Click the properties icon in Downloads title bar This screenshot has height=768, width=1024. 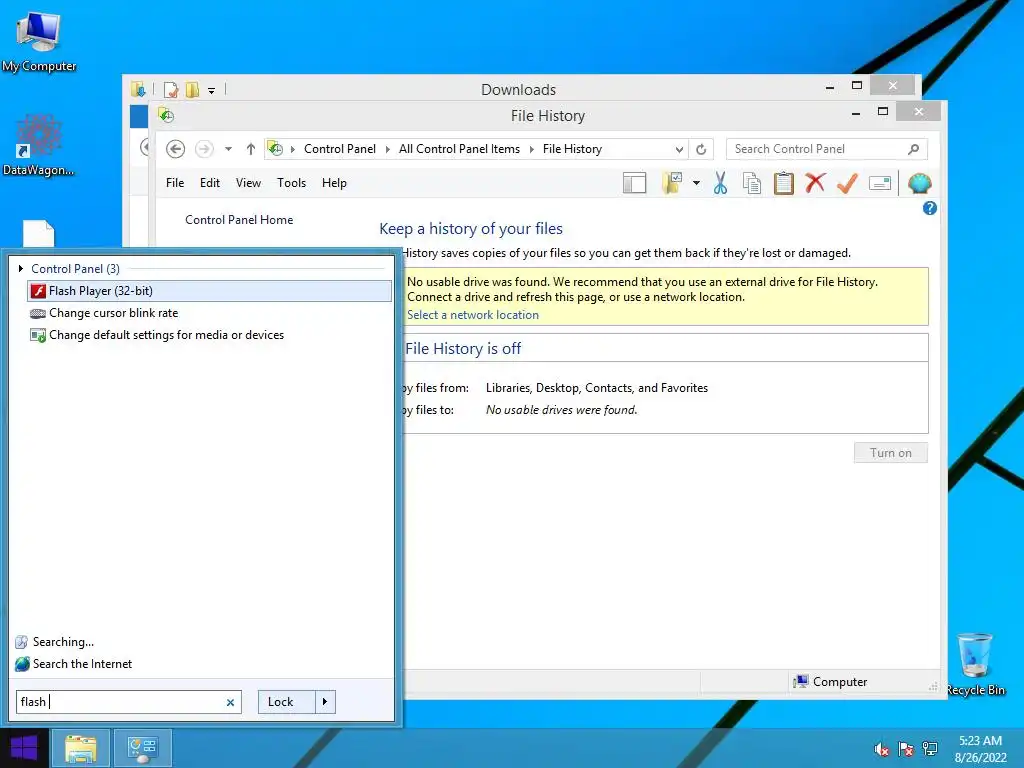(x=170, y=89)
